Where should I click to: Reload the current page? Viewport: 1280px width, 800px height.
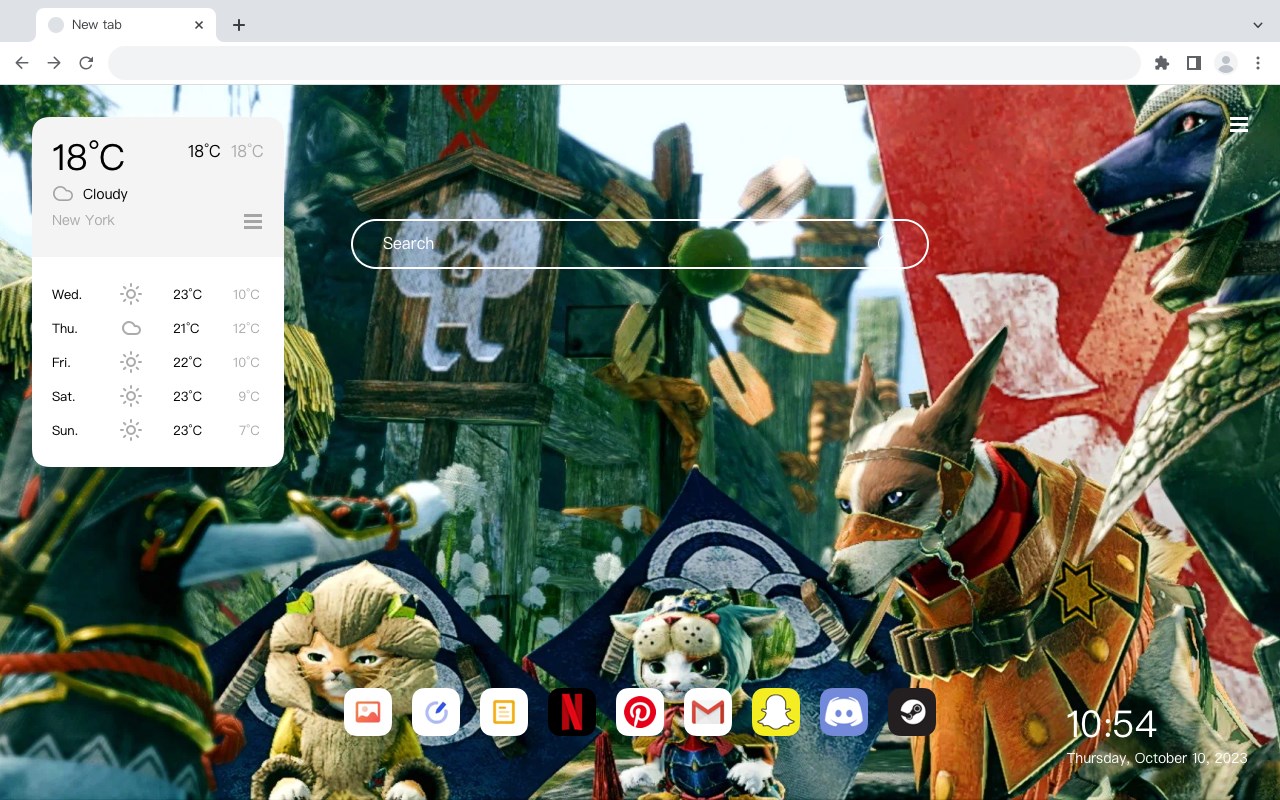coord(86,63)
